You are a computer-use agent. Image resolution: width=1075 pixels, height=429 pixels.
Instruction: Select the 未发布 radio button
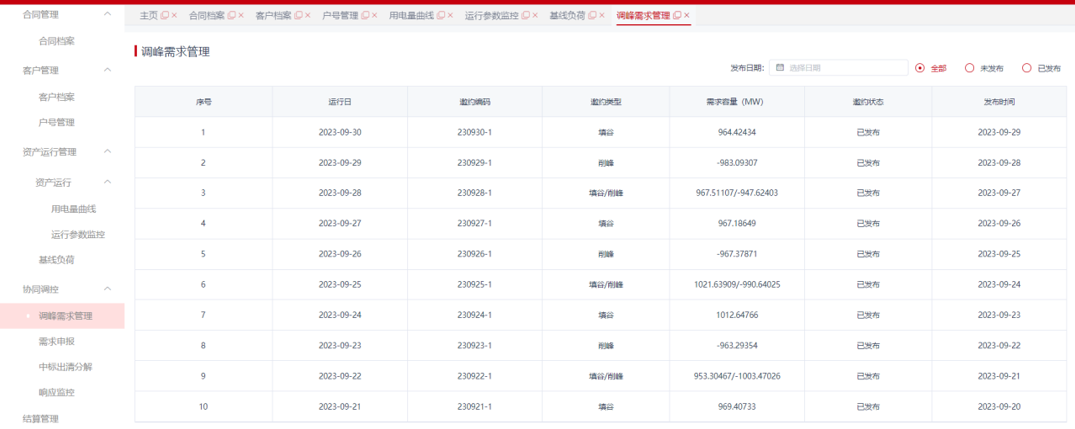coord(969,68)
